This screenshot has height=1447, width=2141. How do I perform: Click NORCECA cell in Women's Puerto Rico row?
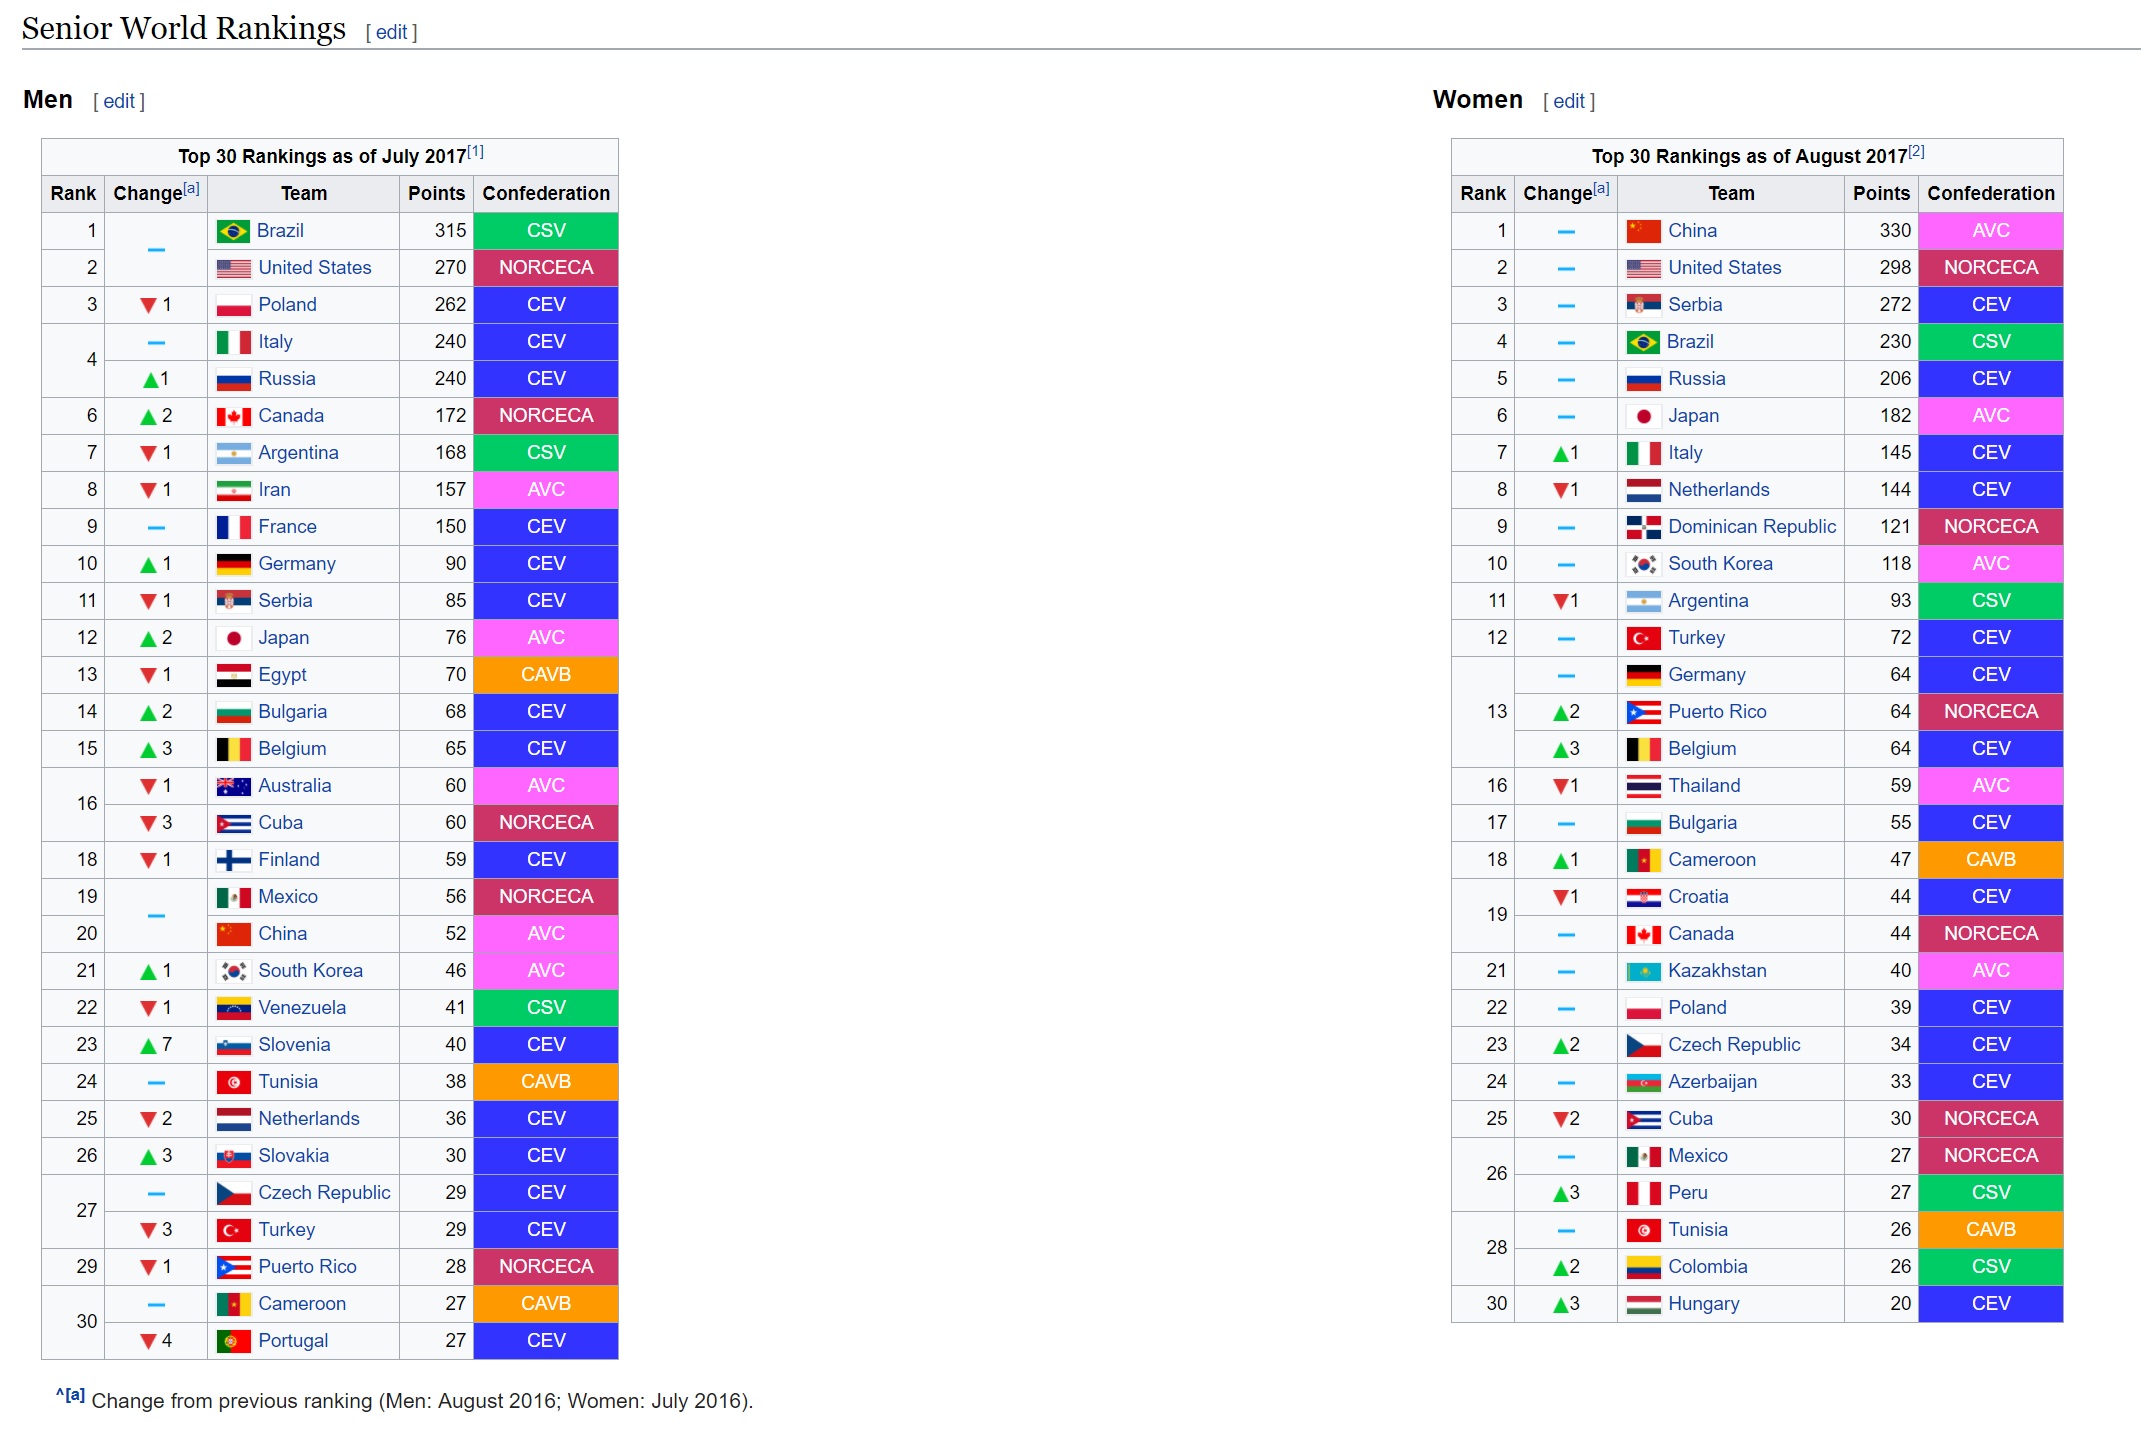1990,712
